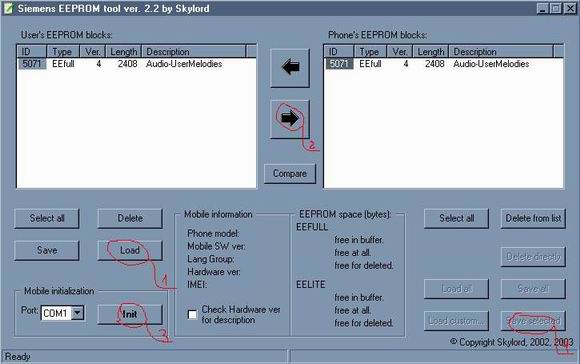Minimize the Siemens EEPROM tool window

point(543,8)
